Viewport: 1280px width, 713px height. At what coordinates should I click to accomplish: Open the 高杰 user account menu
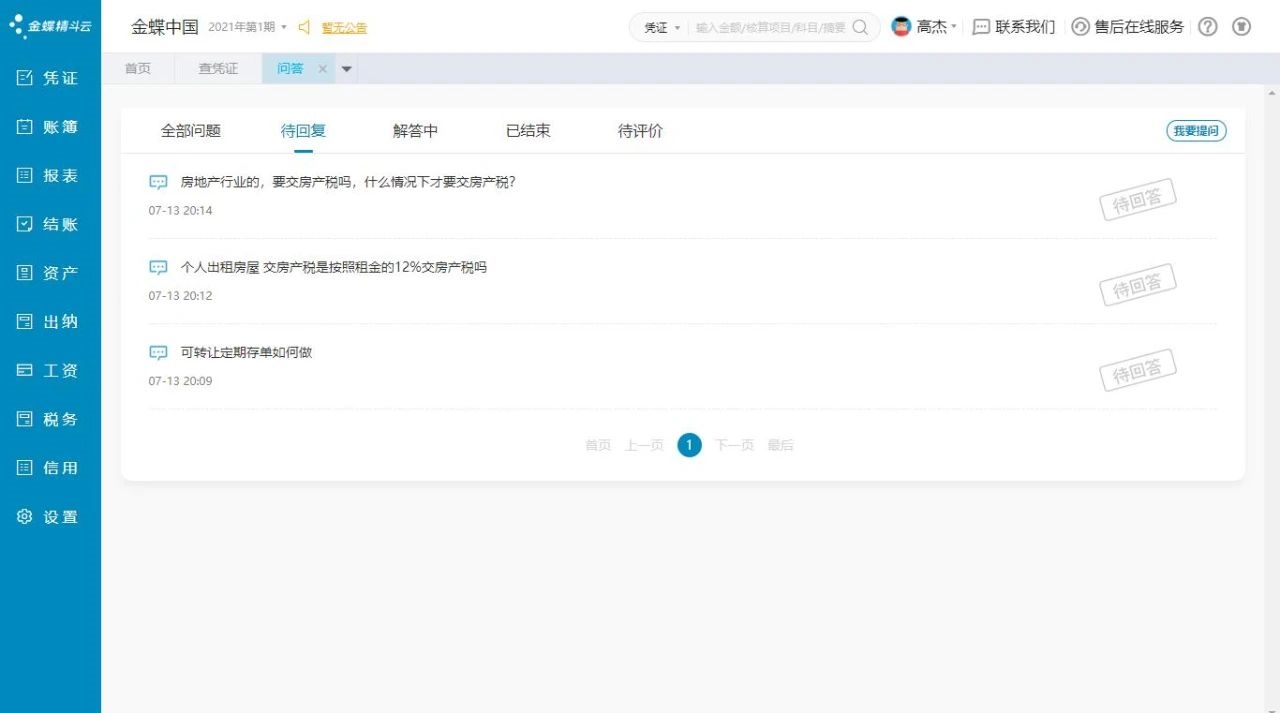(x=924, y=27)
